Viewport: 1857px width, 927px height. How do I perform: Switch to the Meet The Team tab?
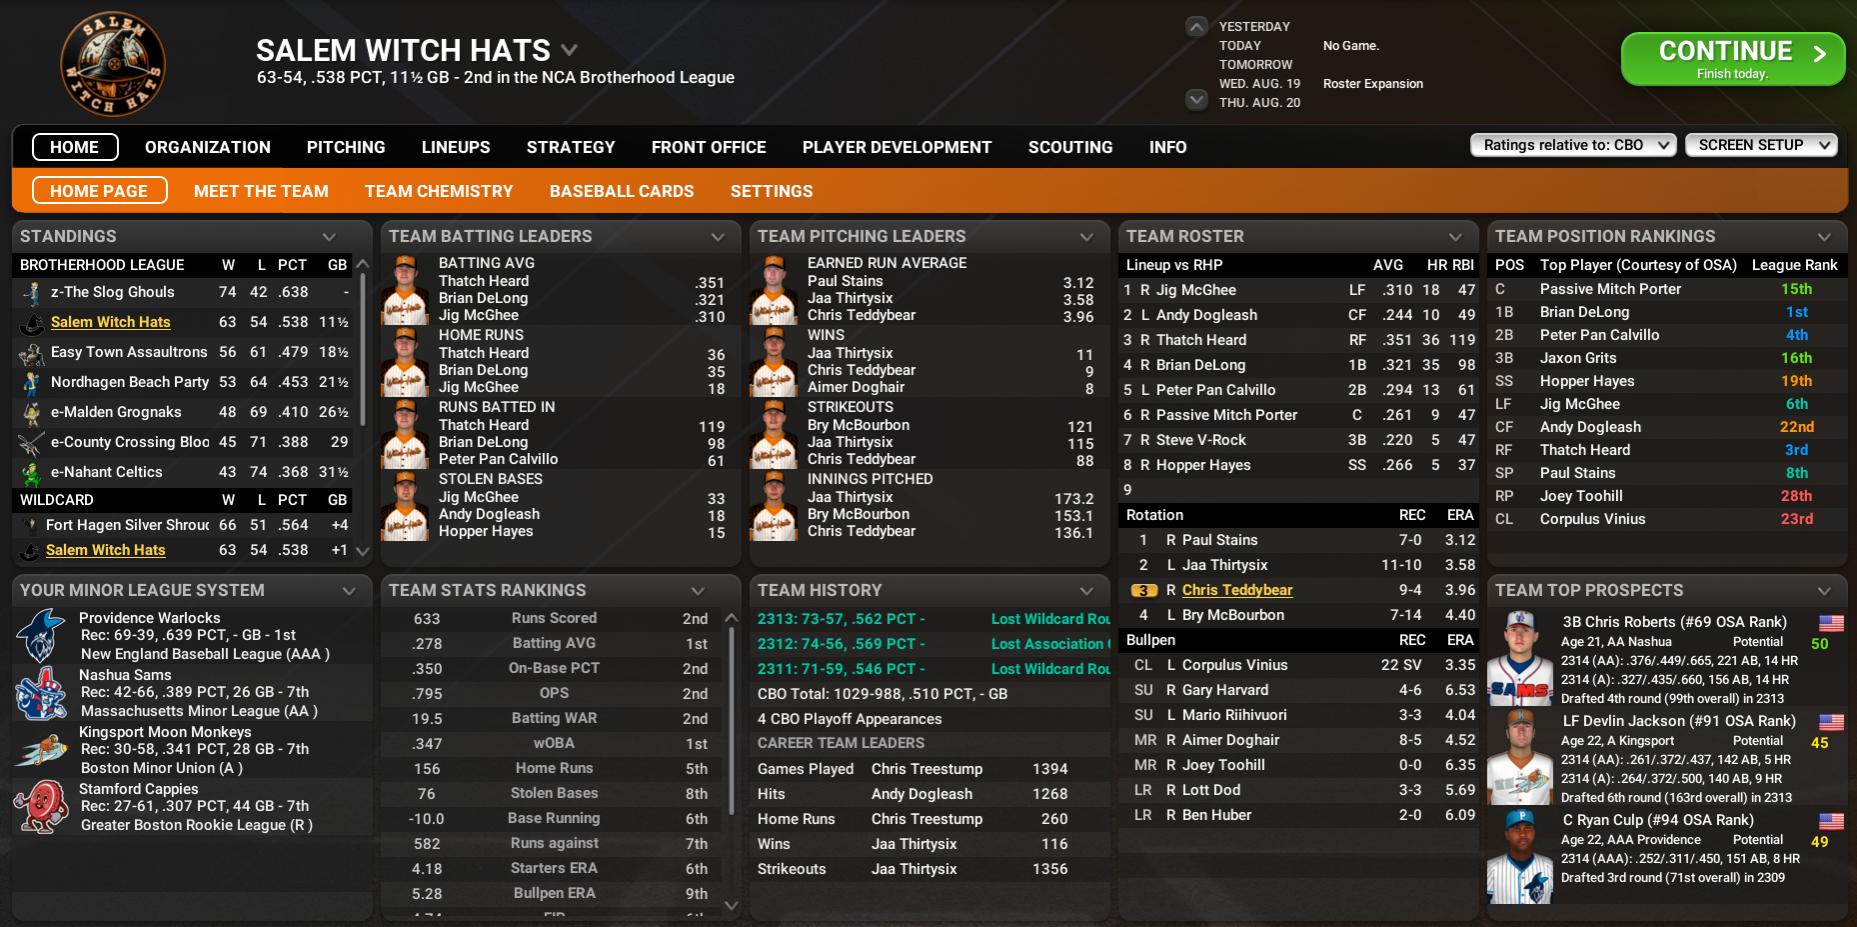(261, 191)
